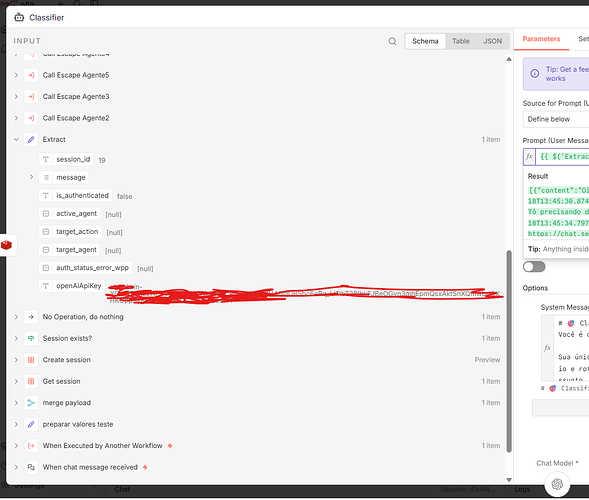Screen dimensions: 589x500
Task: Expand the message field
Action: tap(31, 177)
